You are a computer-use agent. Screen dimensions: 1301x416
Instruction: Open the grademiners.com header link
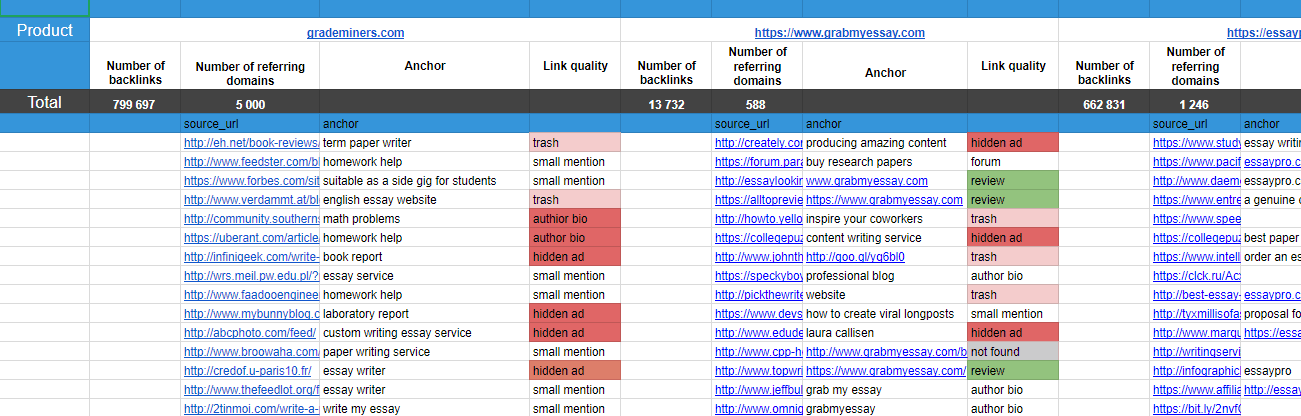pos(355,33)
